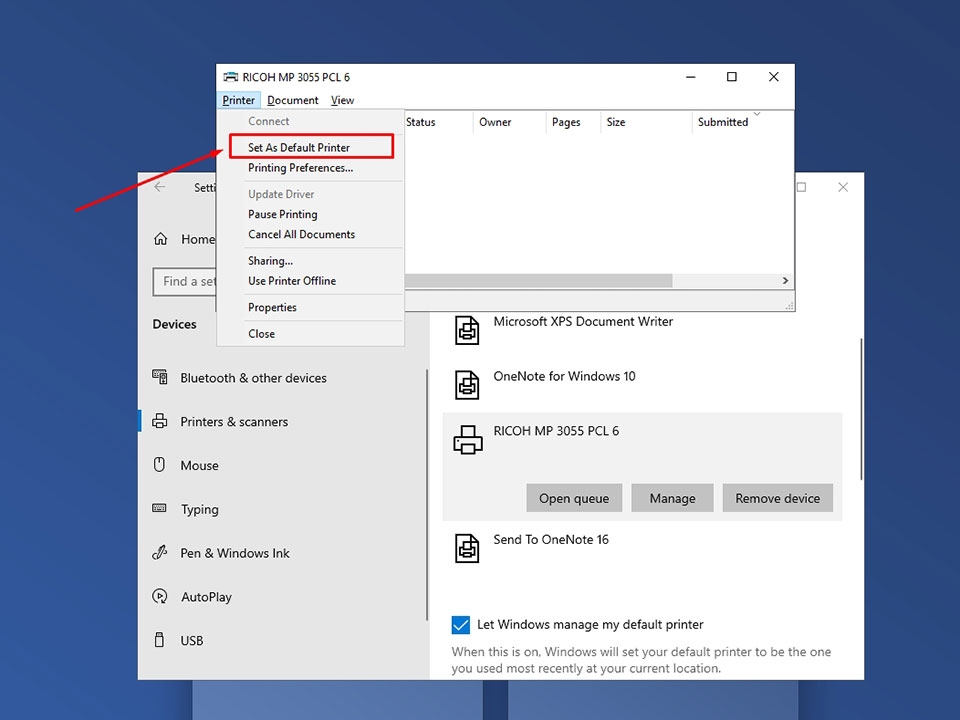
Task: Click the Send To OneNote 16 printer icon
Action: click(467, 548)
